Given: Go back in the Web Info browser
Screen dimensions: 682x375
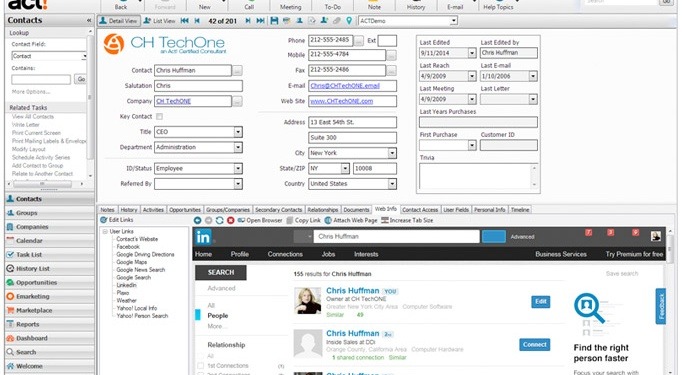Looking at the screenshot, I should click(x=197, y=220).
